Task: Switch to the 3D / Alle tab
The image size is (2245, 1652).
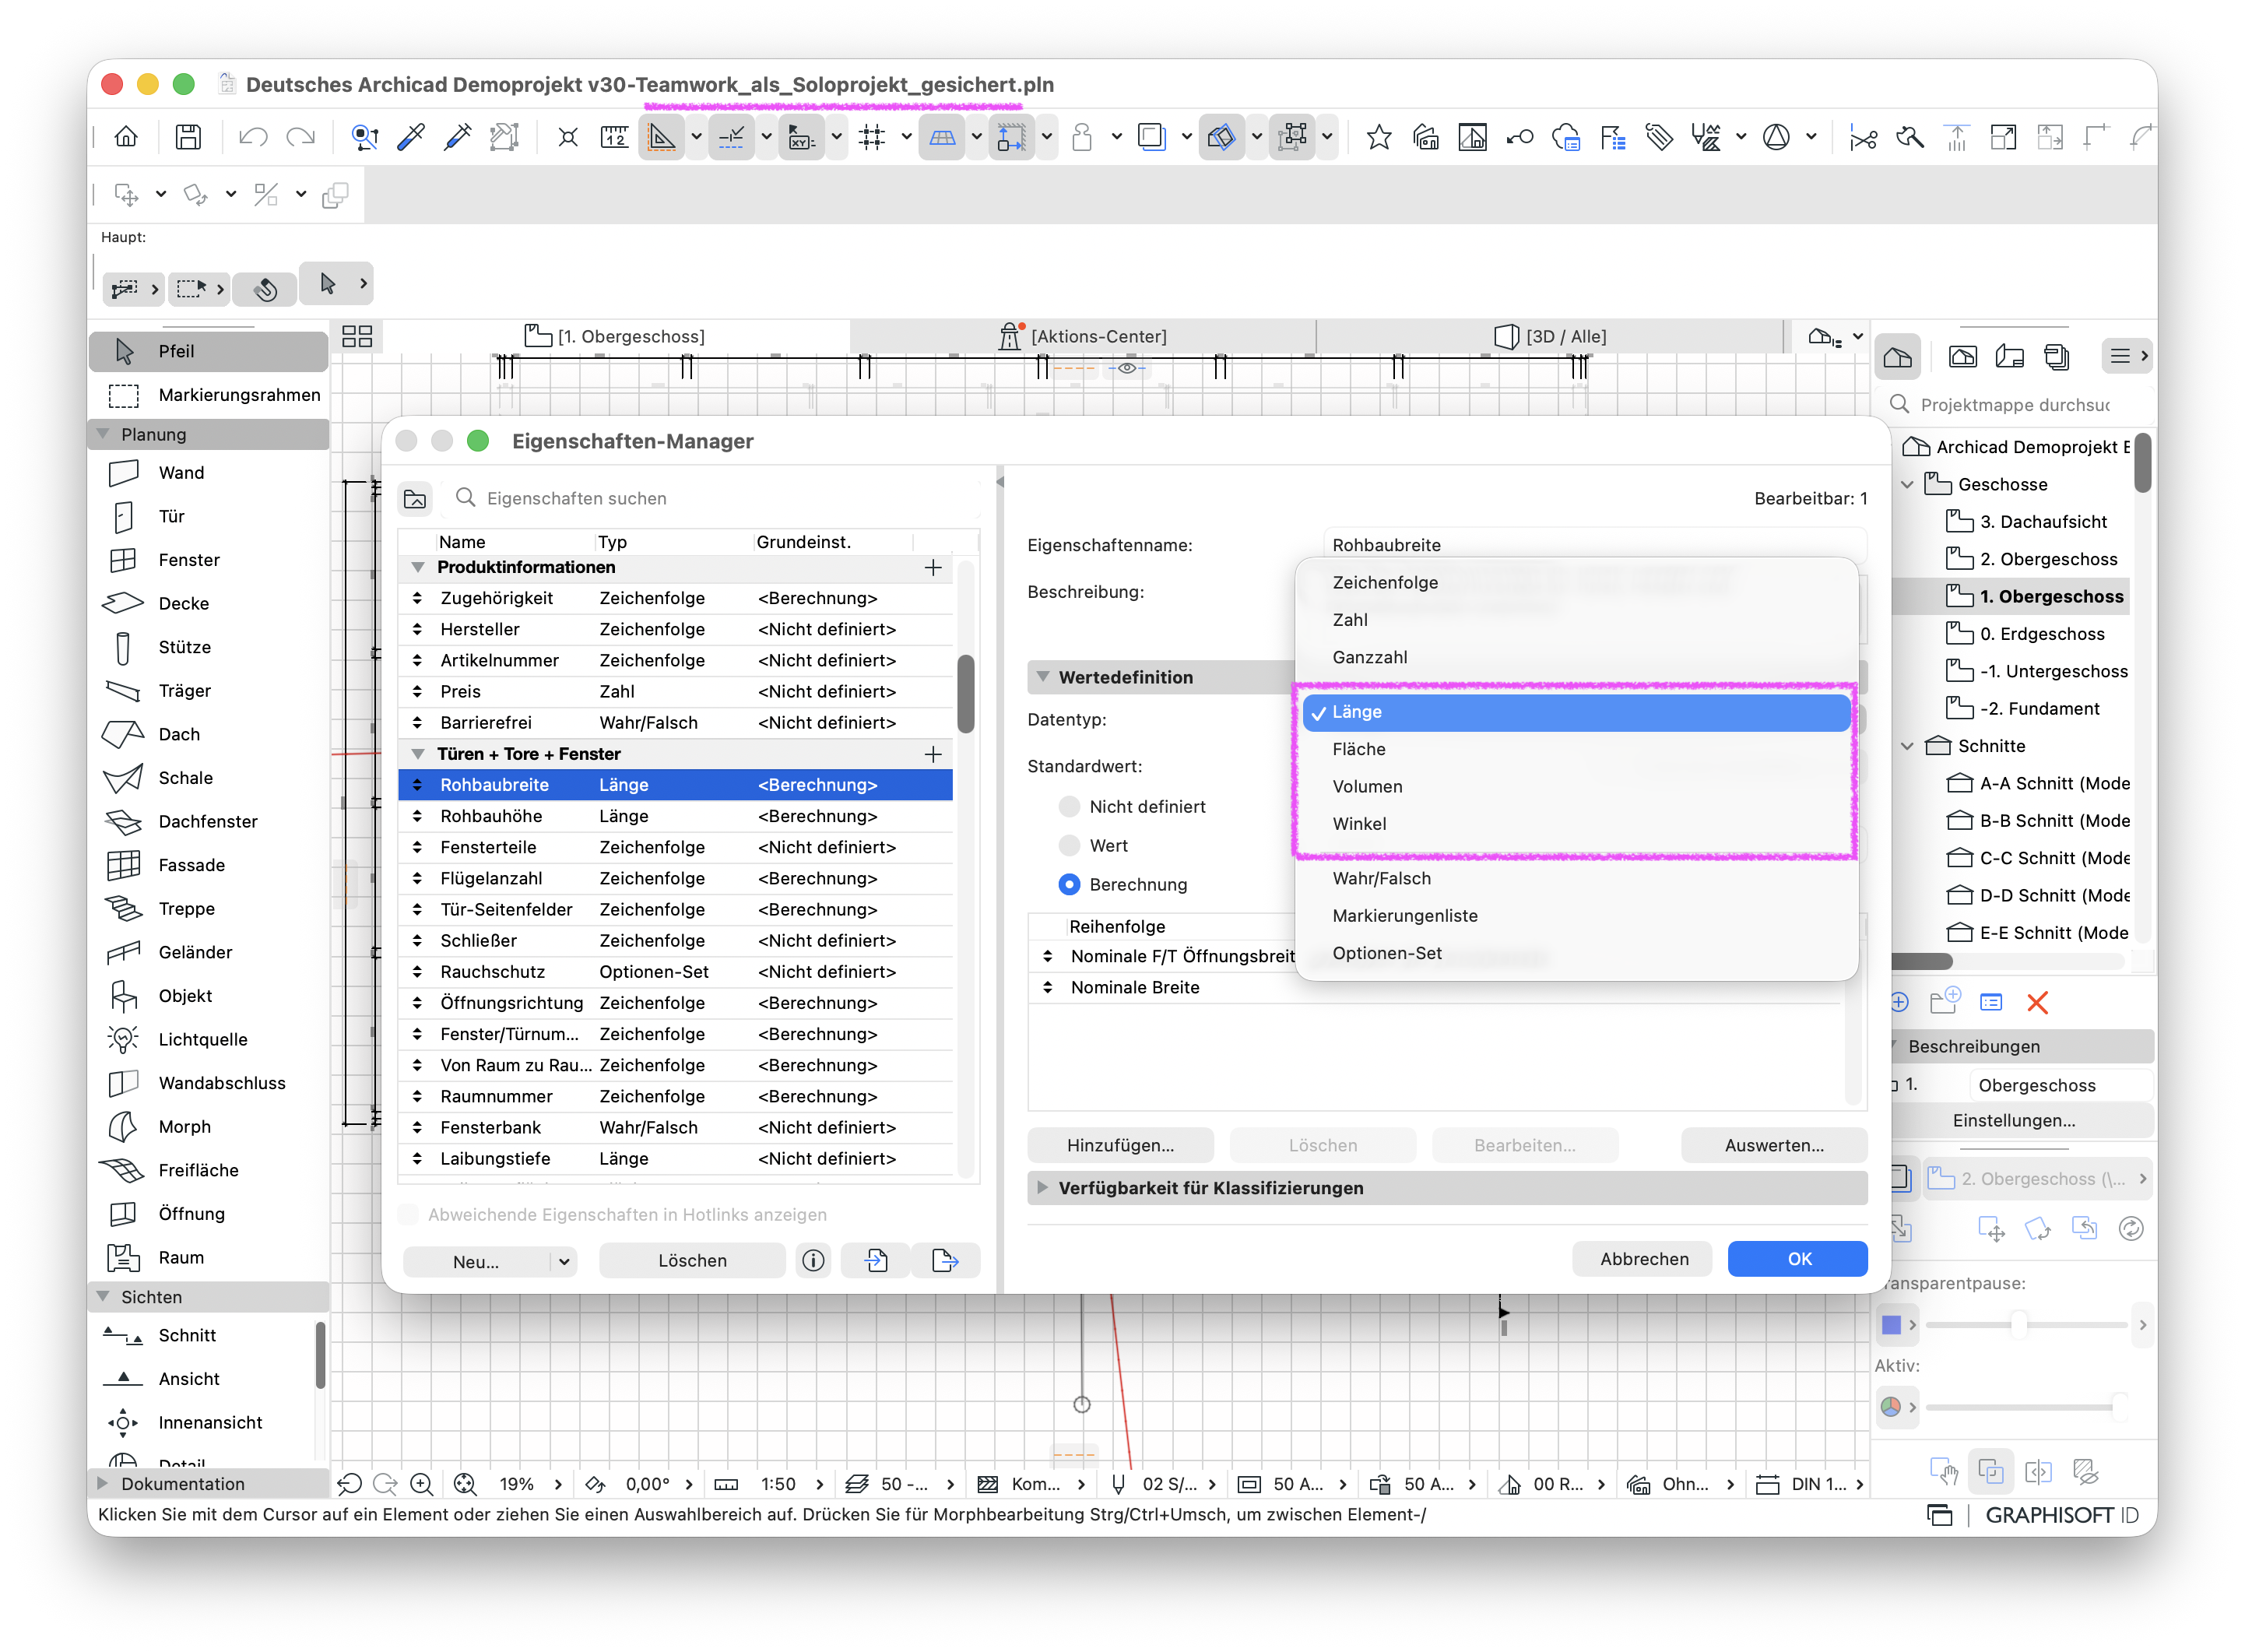Action: pos(1550,337)
